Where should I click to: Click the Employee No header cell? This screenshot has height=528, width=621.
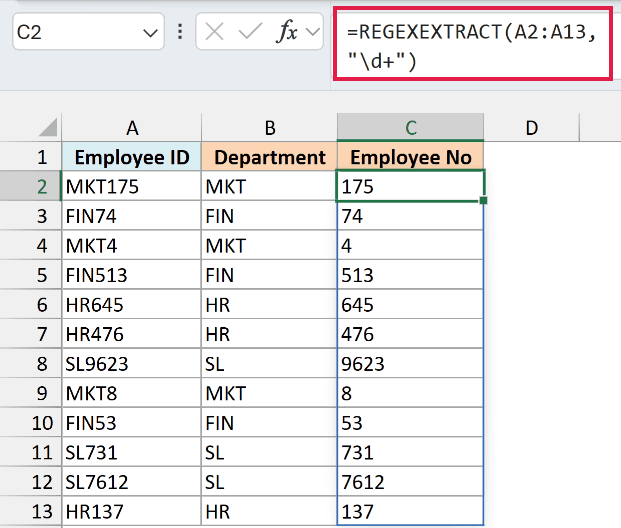410,157
